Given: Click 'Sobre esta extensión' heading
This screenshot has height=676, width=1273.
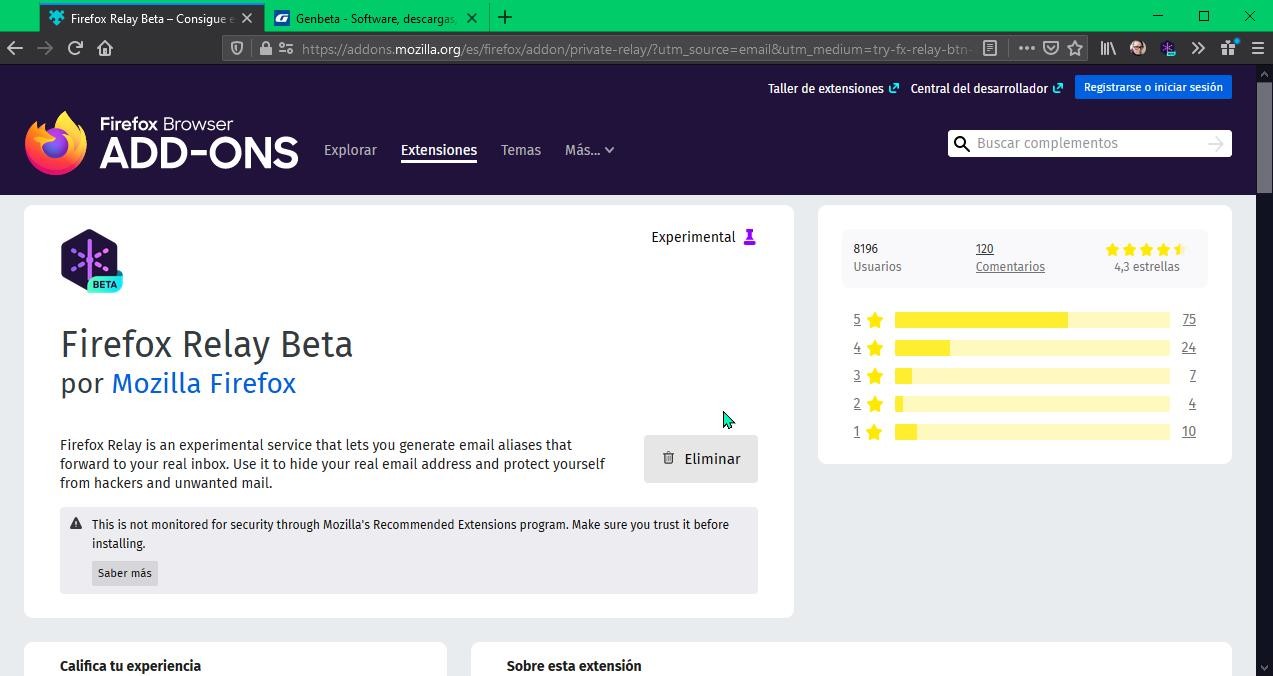Looking at the screenshot, I should (x=574, y=666).
